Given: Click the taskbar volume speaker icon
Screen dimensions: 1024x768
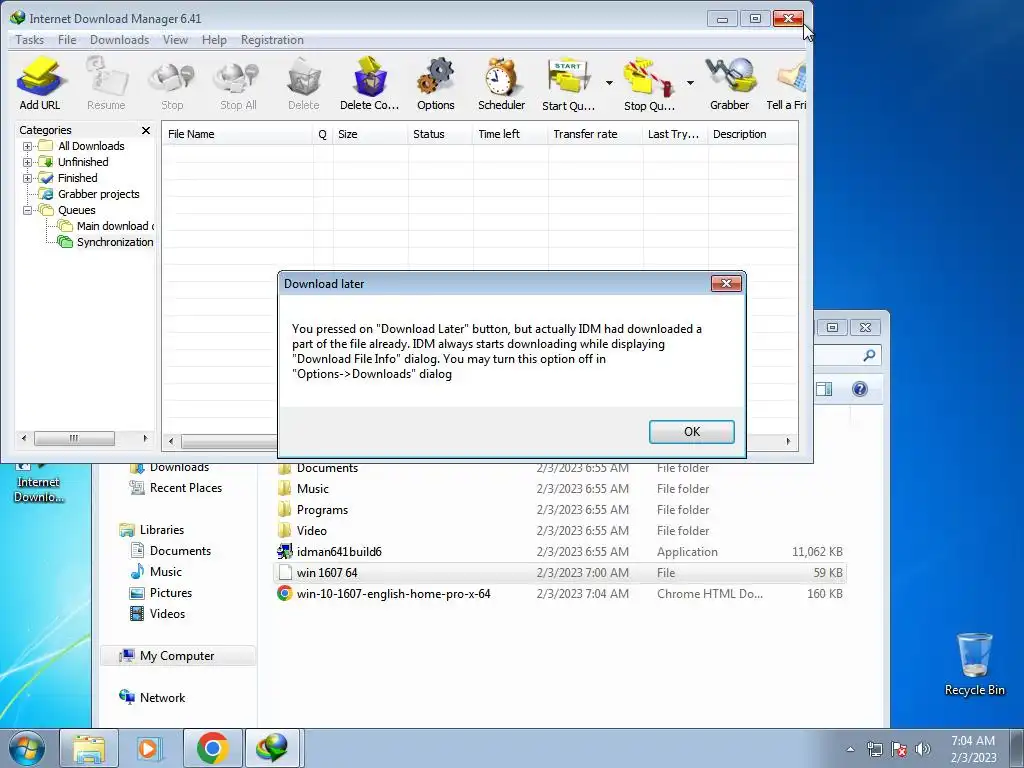Looking at the screenshot, I should [x=922, y=749].
